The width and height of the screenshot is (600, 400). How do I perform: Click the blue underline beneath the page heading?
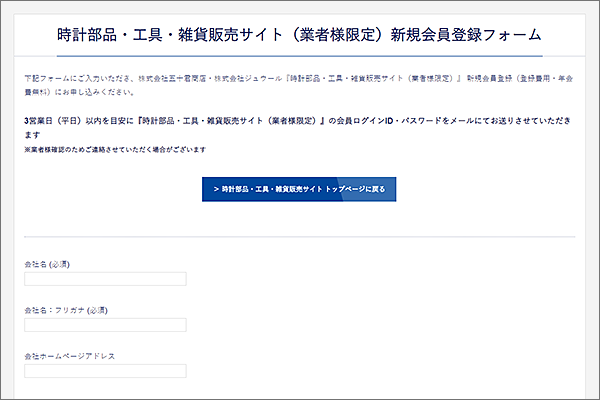click(300, 55)
